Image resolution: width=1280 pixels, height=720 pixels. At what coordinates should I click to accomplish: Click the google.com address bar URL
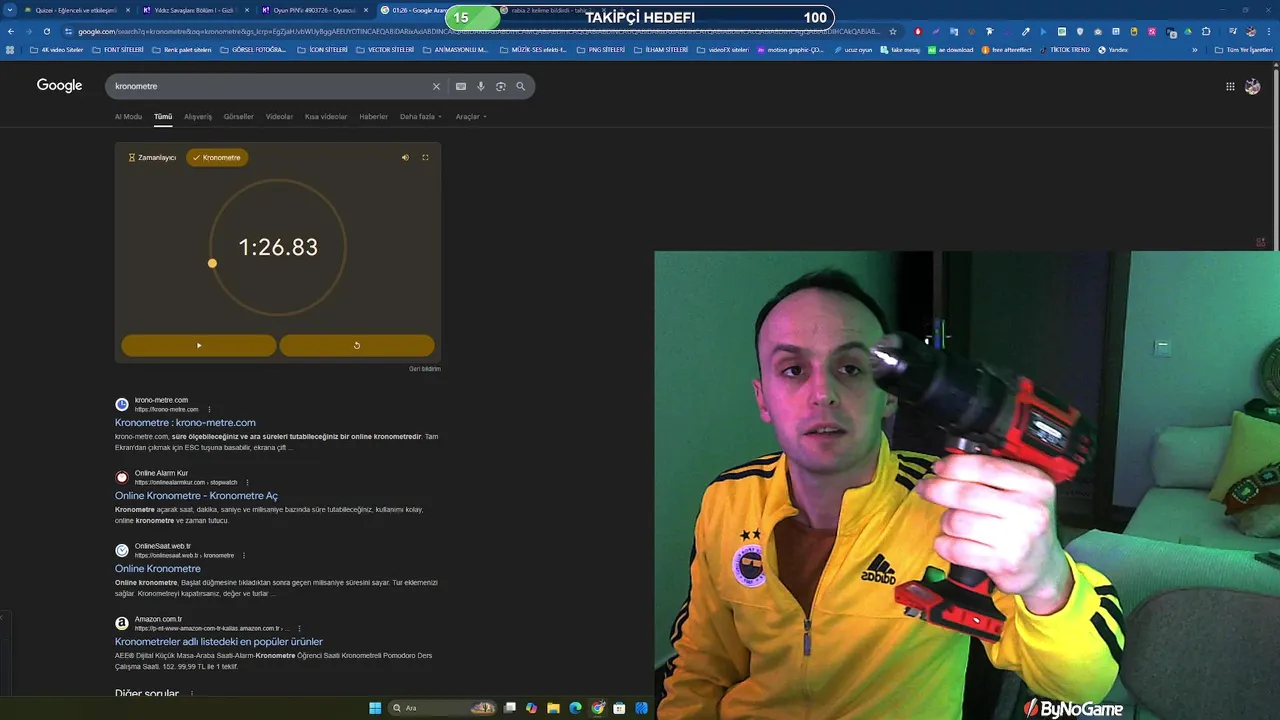click(x=478, y=31)
